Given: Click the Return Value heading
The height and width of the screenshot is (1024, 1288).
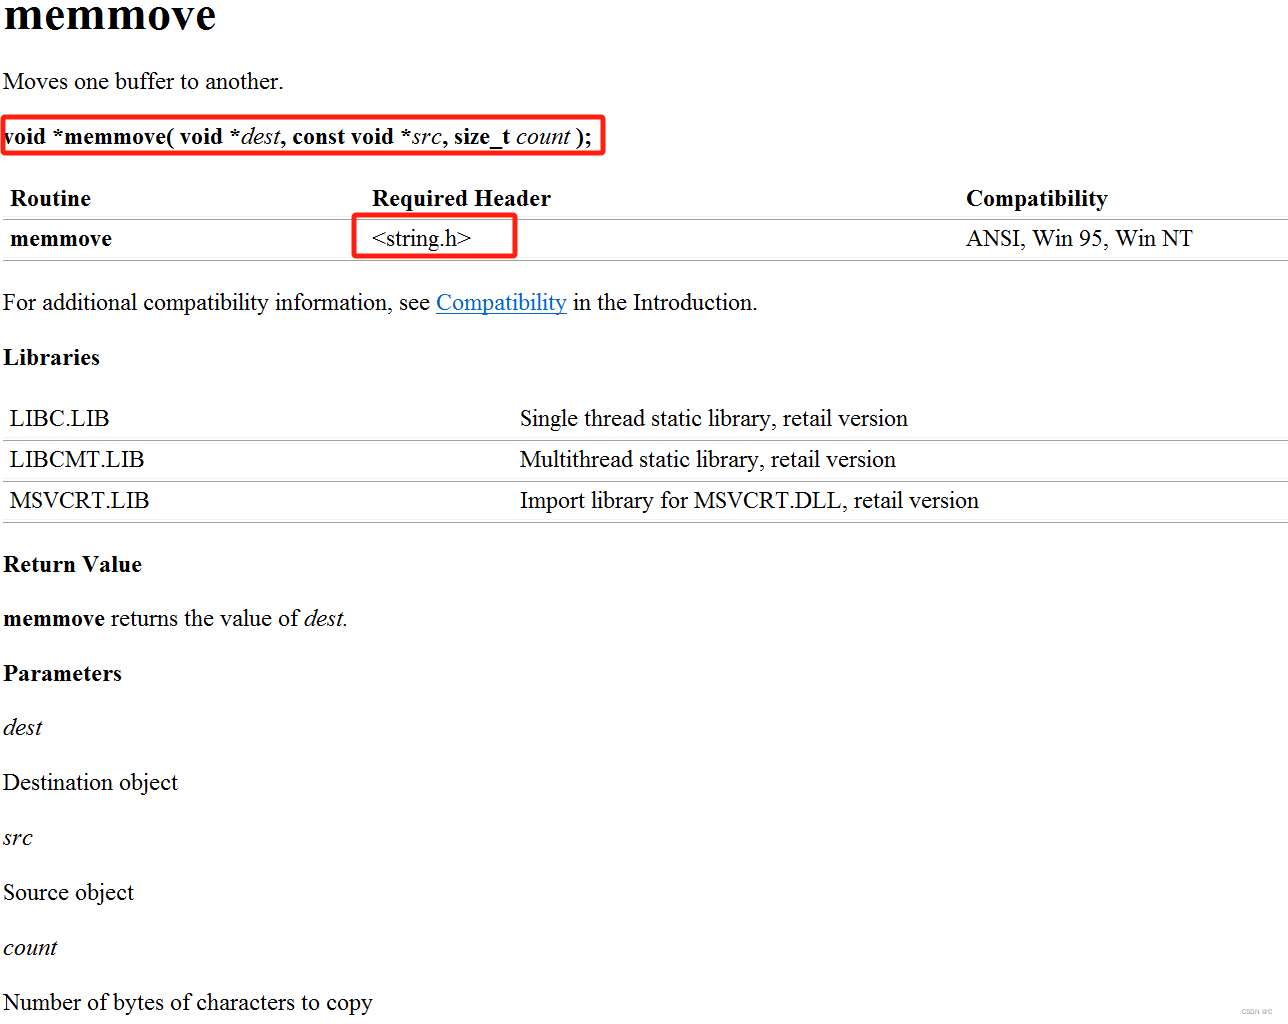Looking at the screenshot, I should pyautogui.click(x=73, y=564).
